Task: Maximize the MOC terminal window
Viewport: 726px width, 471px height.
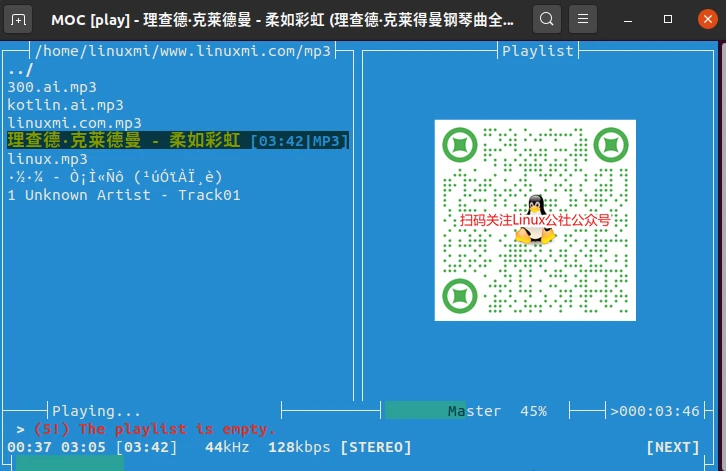Action: point(668,19)
